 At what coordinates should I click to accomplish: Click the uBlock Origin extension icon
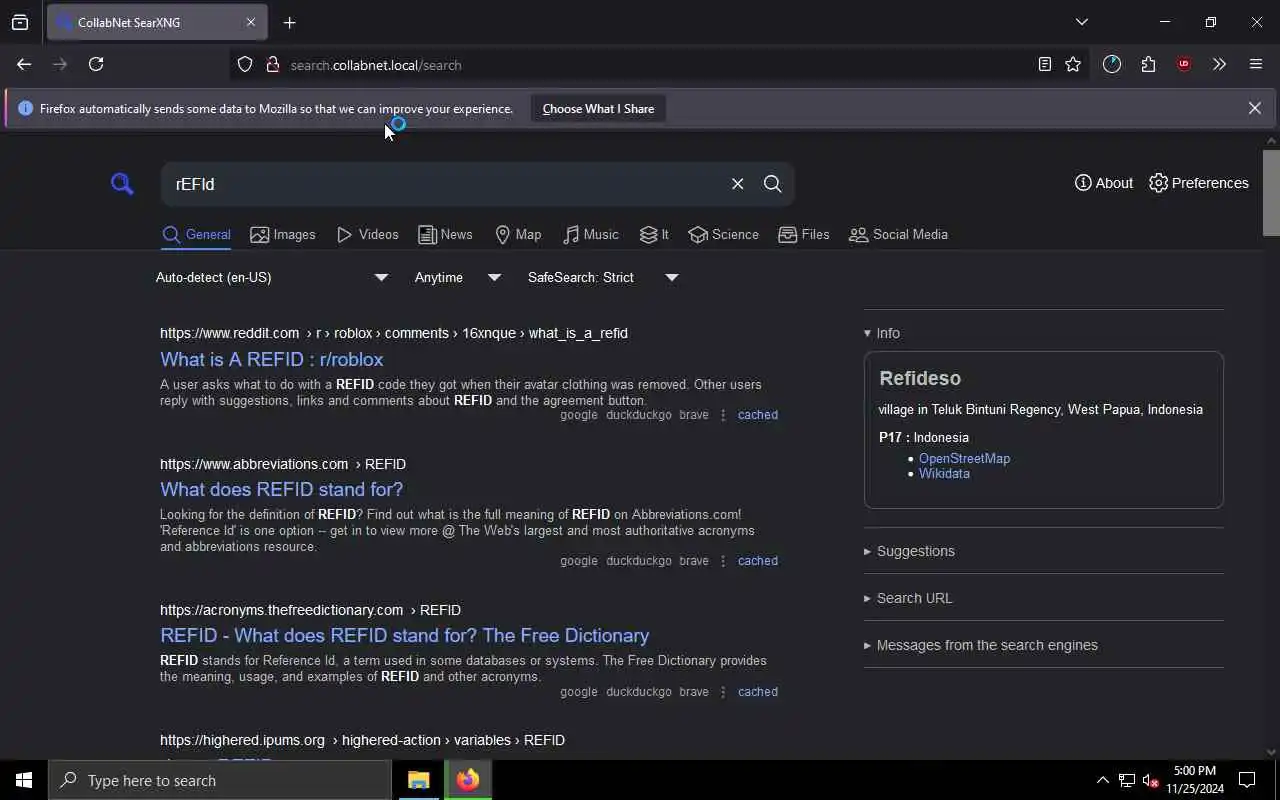tap(1184, 64)
